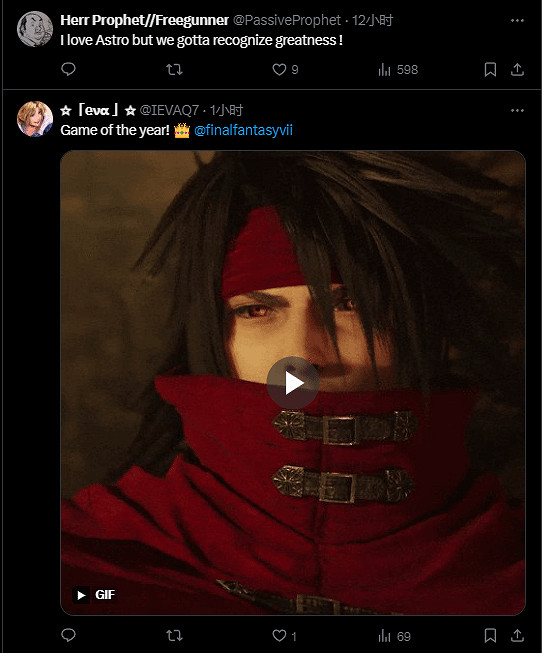Image resolution: width=542 pixels, height=653 pixels.
Task: Reply to Herr Prophet's Astro tweet
Action: tap(68, 69)
